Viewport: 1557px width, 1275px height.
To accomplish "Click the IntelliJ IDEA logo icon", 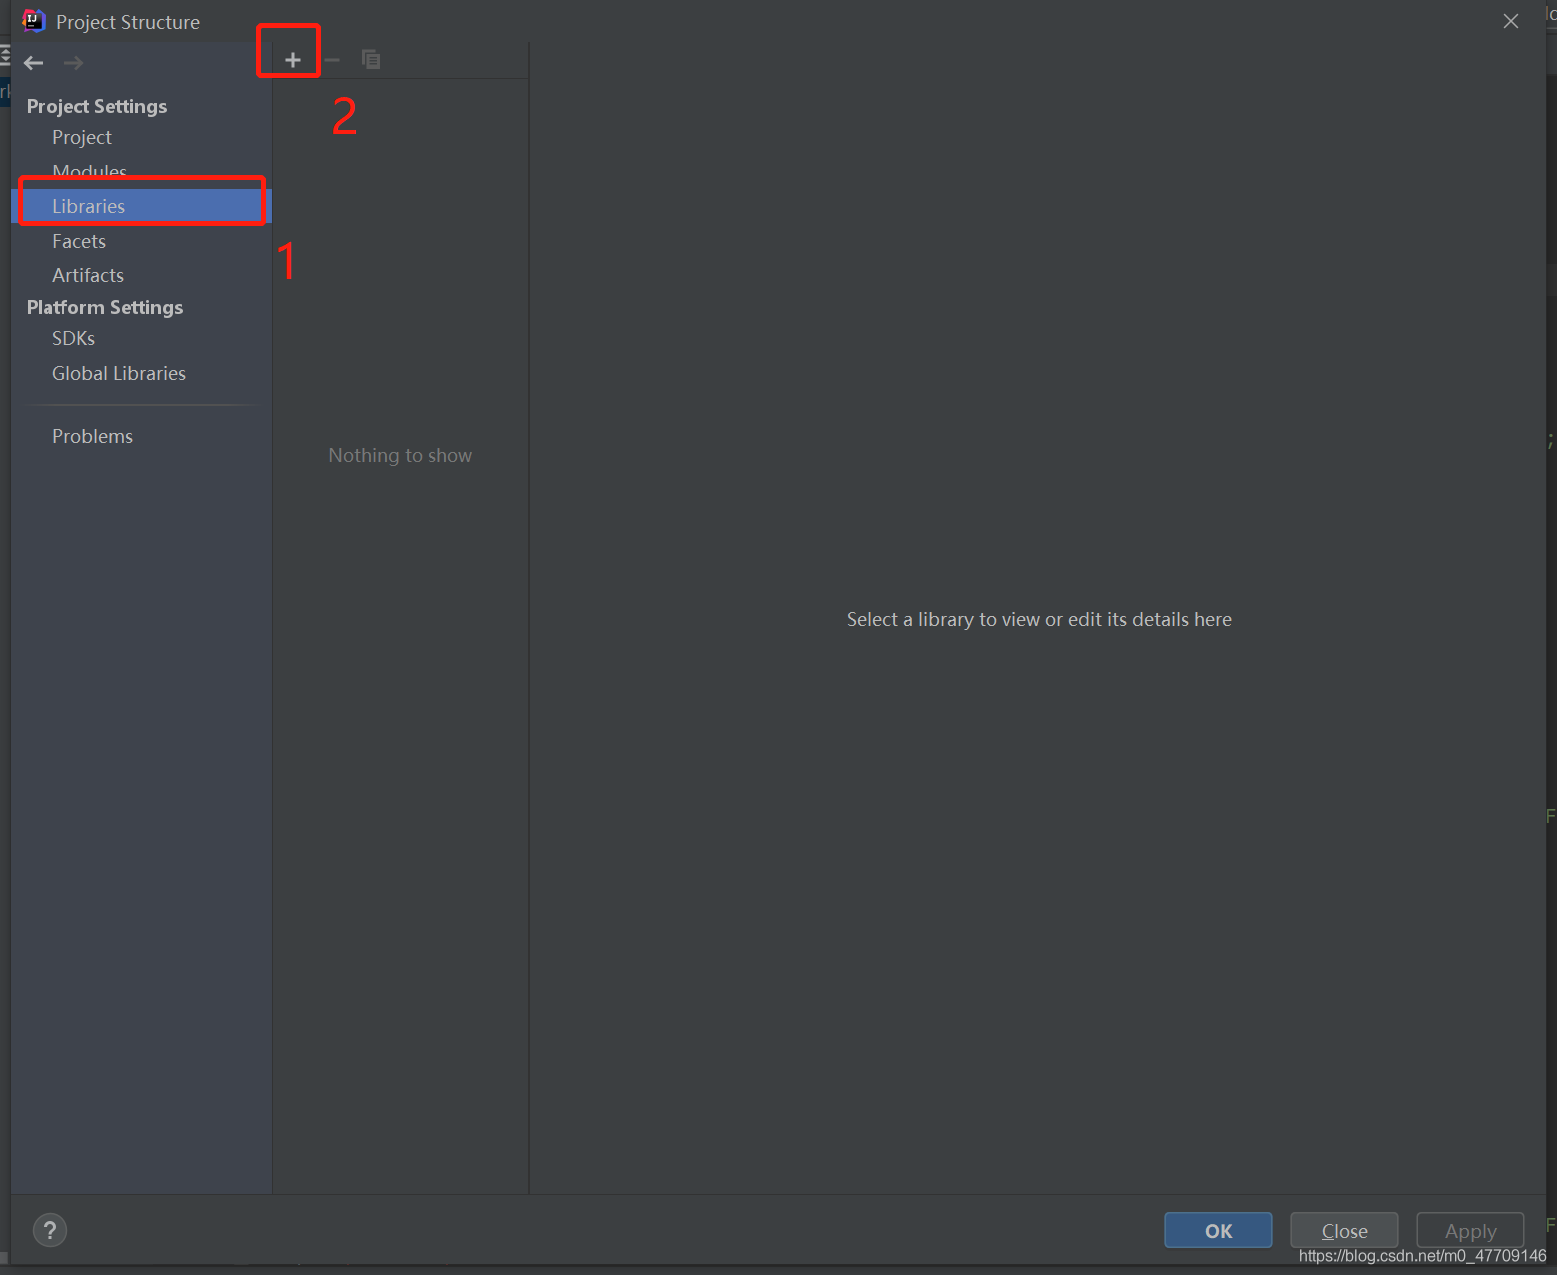I will click(x=34, y=21).
